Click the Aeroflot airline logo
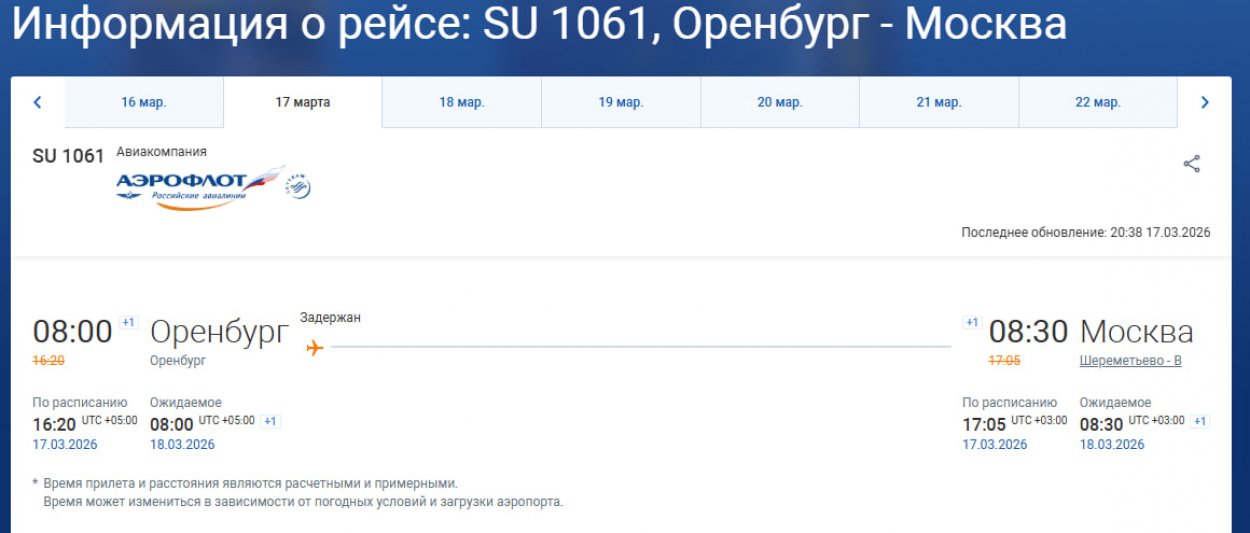Screen dimensions: 1250x533 tap(198, 186)
